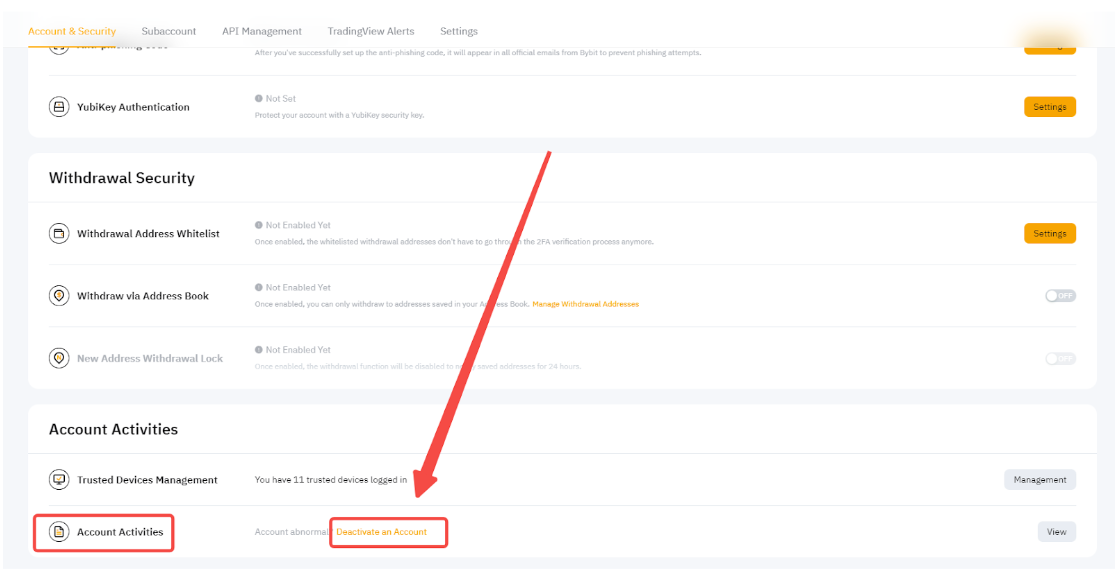The height and width of the screenshot is (570, 1118).
Task: Select the Settings tab
Action: pyautogui.click(x=459, y=31)
